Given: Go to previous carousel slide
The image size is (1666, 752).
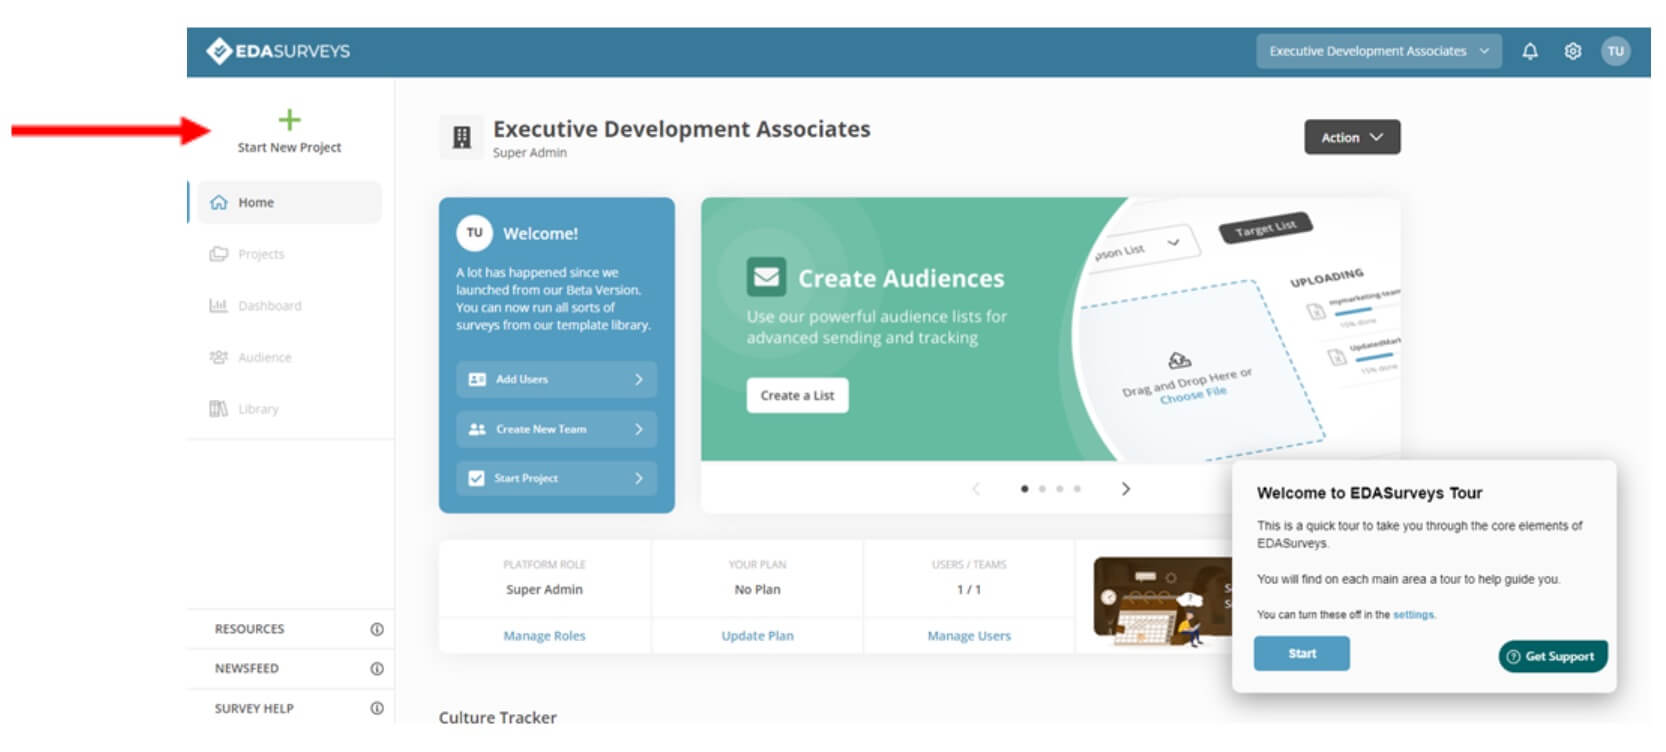Looking at the screenshot, I should [x=976, y=489].
